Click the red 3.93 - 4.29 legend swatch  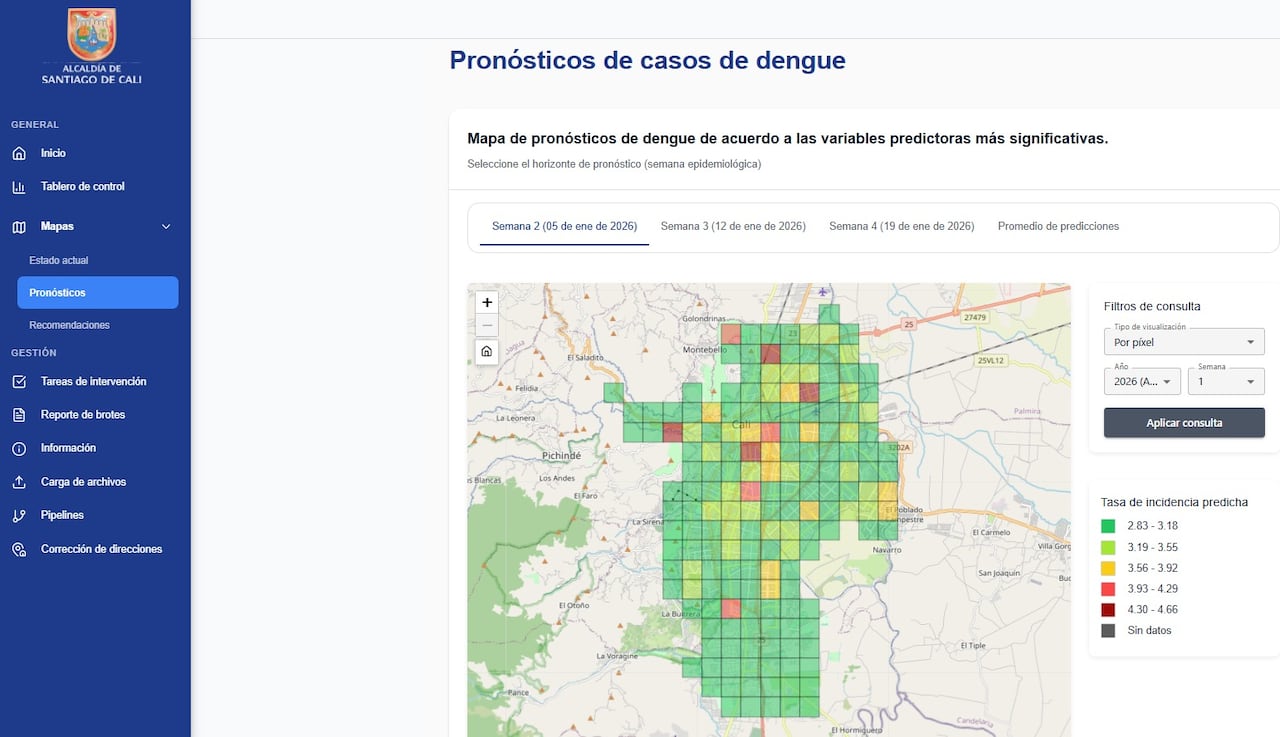[x=1108, y=589]
